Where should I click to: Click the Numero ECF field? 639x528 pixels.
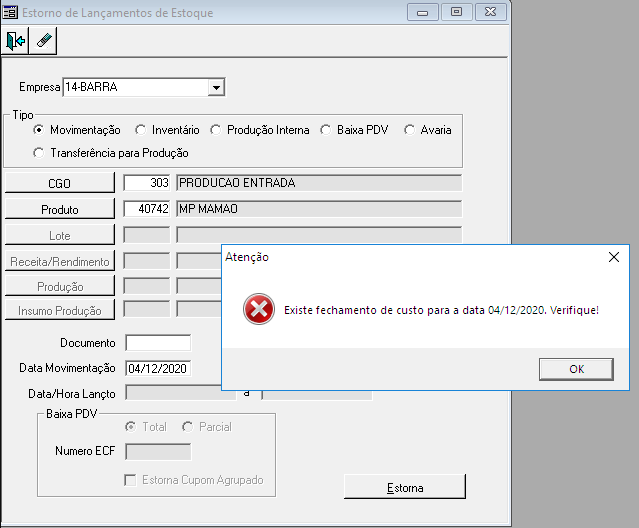click(x=158, y=452)
